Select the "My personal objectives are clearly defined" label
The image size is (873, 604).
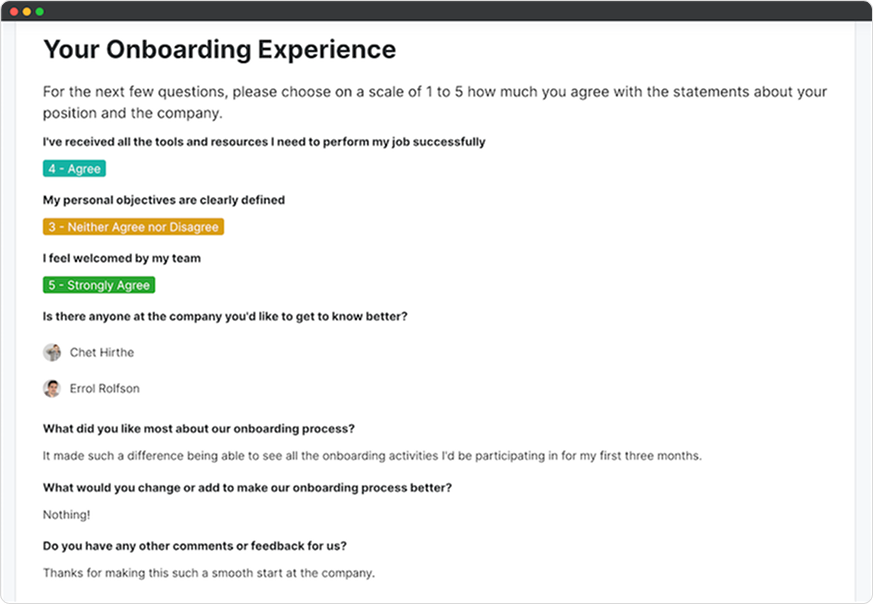[x=164, y=200]
